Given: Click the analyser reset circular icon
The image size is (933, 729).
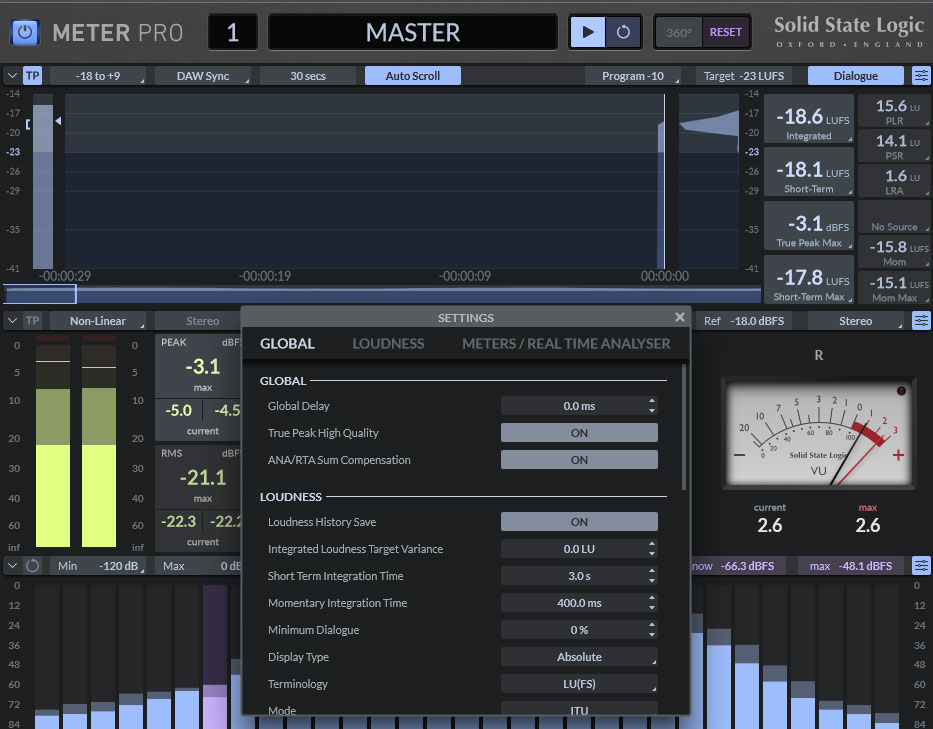Looking at the screenshot, I should [32, 566].
